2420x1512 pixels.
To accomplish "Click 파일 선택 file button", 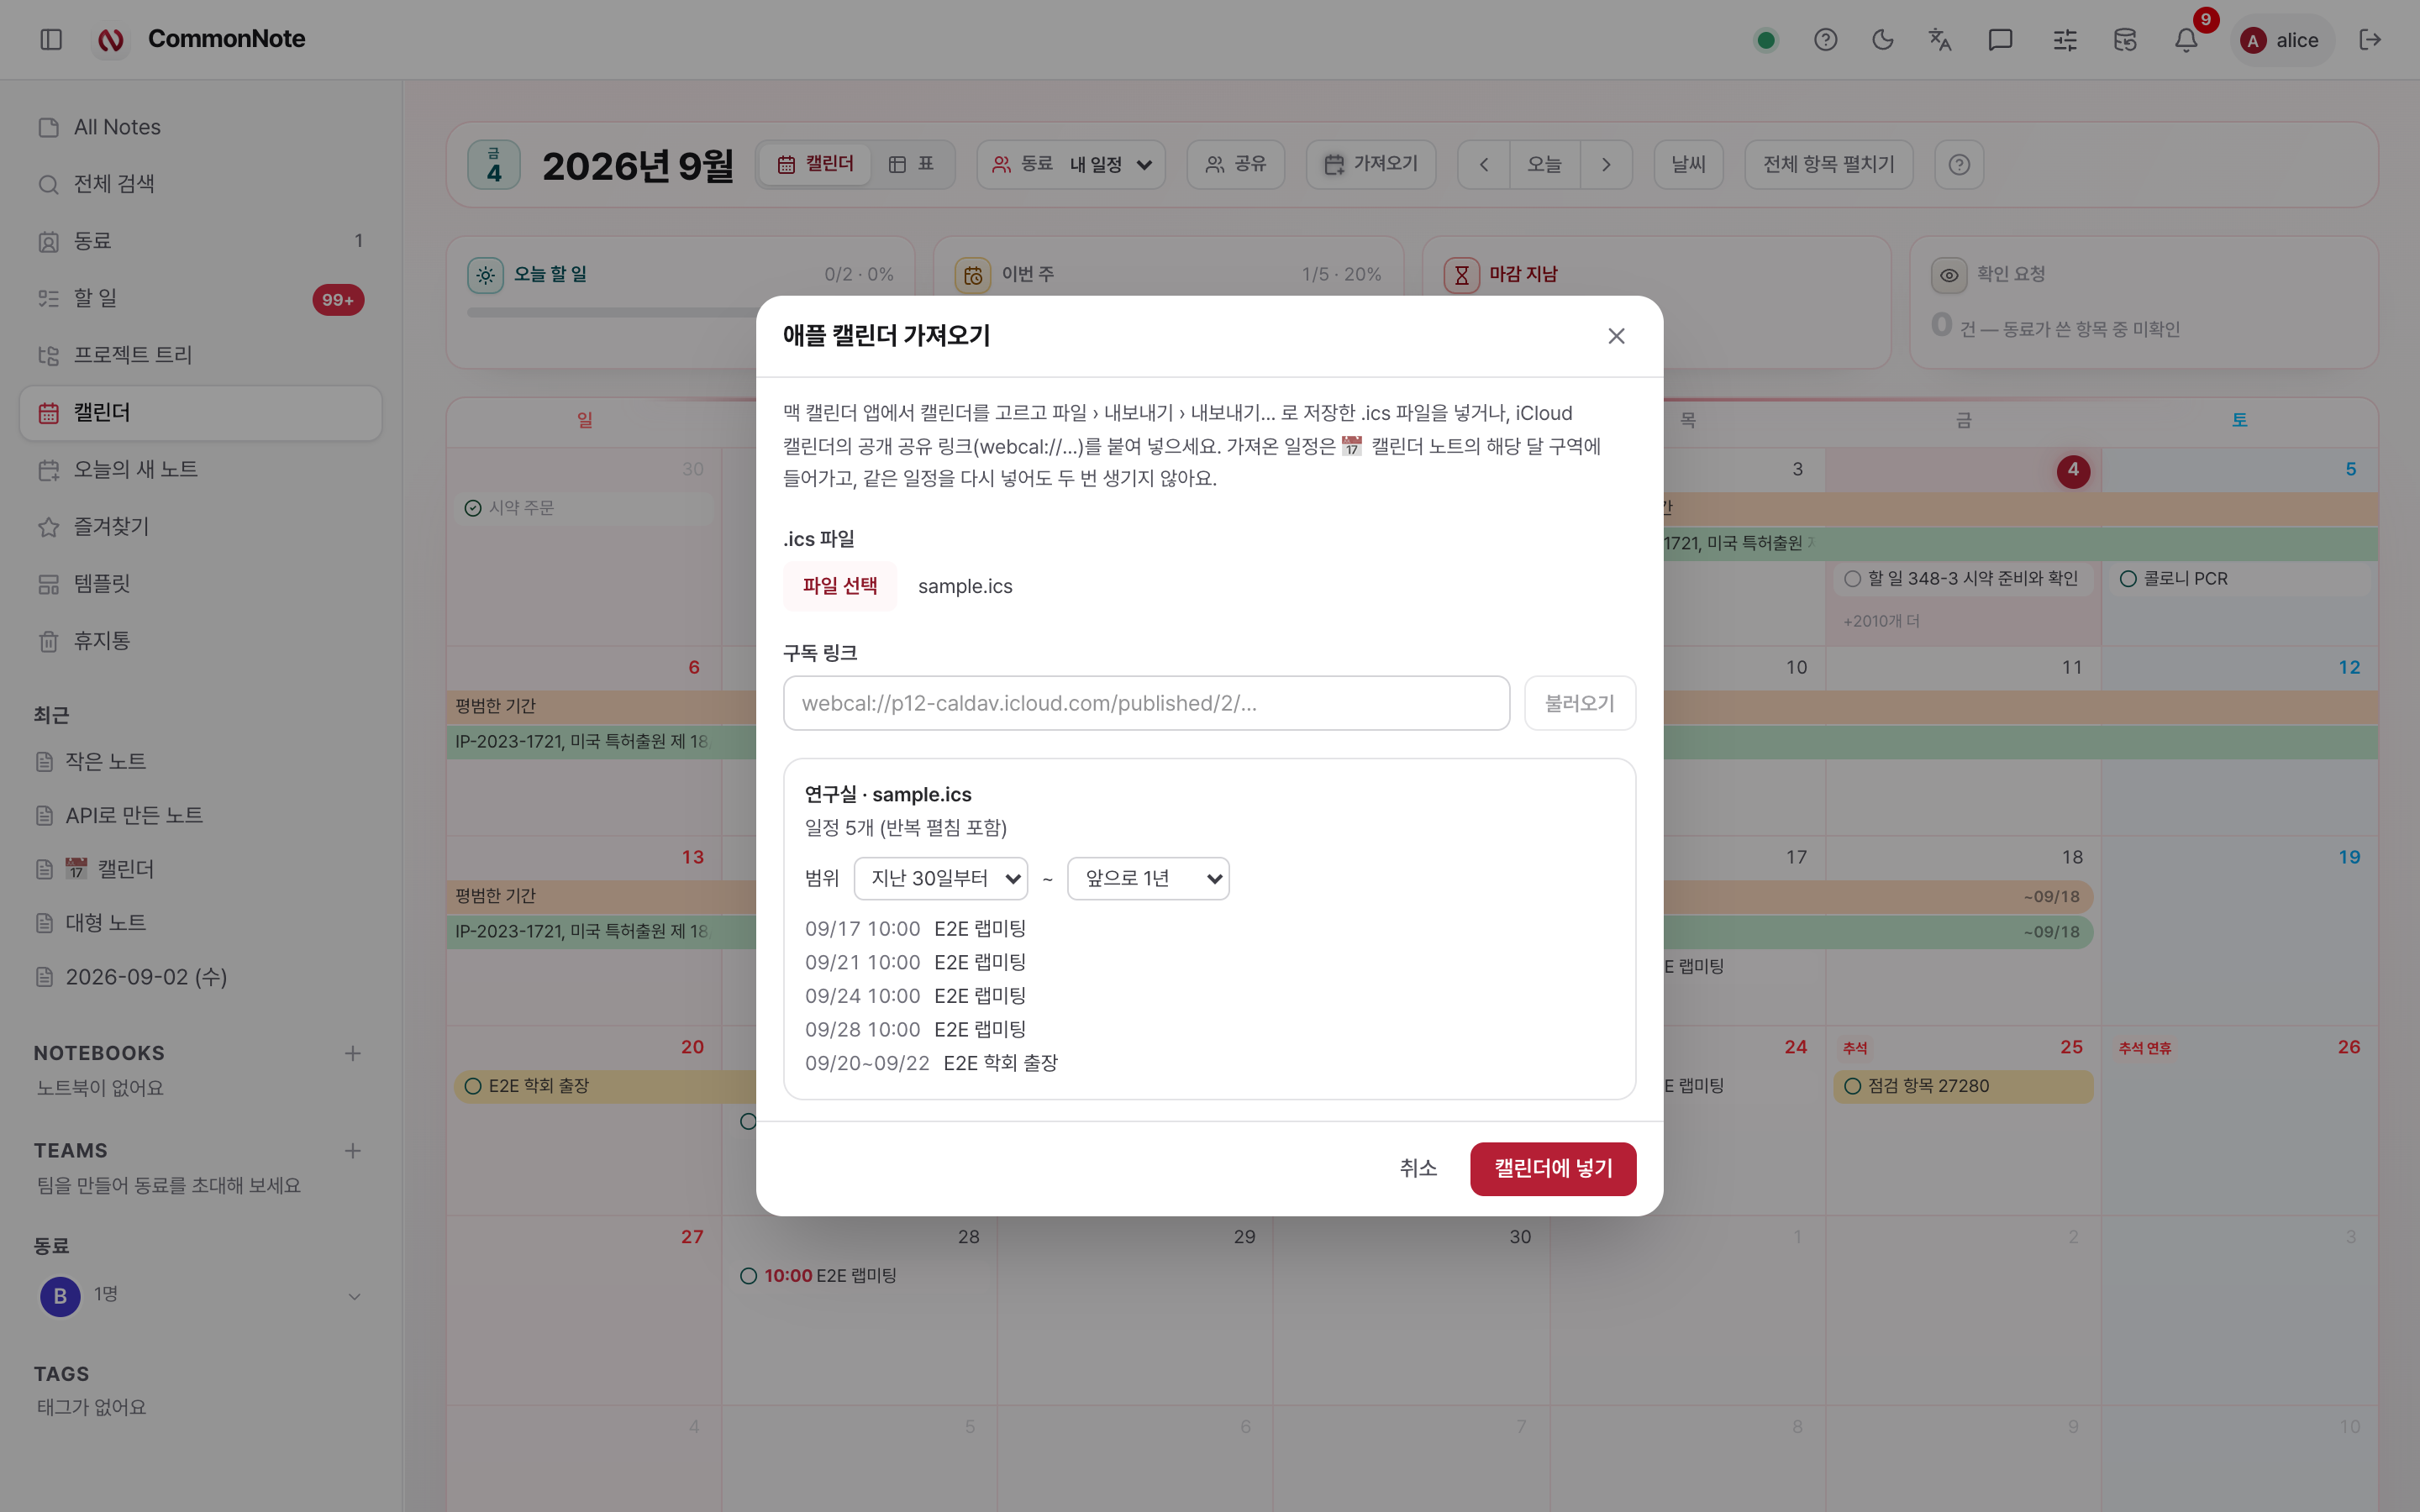I will [x=840, y=586].
